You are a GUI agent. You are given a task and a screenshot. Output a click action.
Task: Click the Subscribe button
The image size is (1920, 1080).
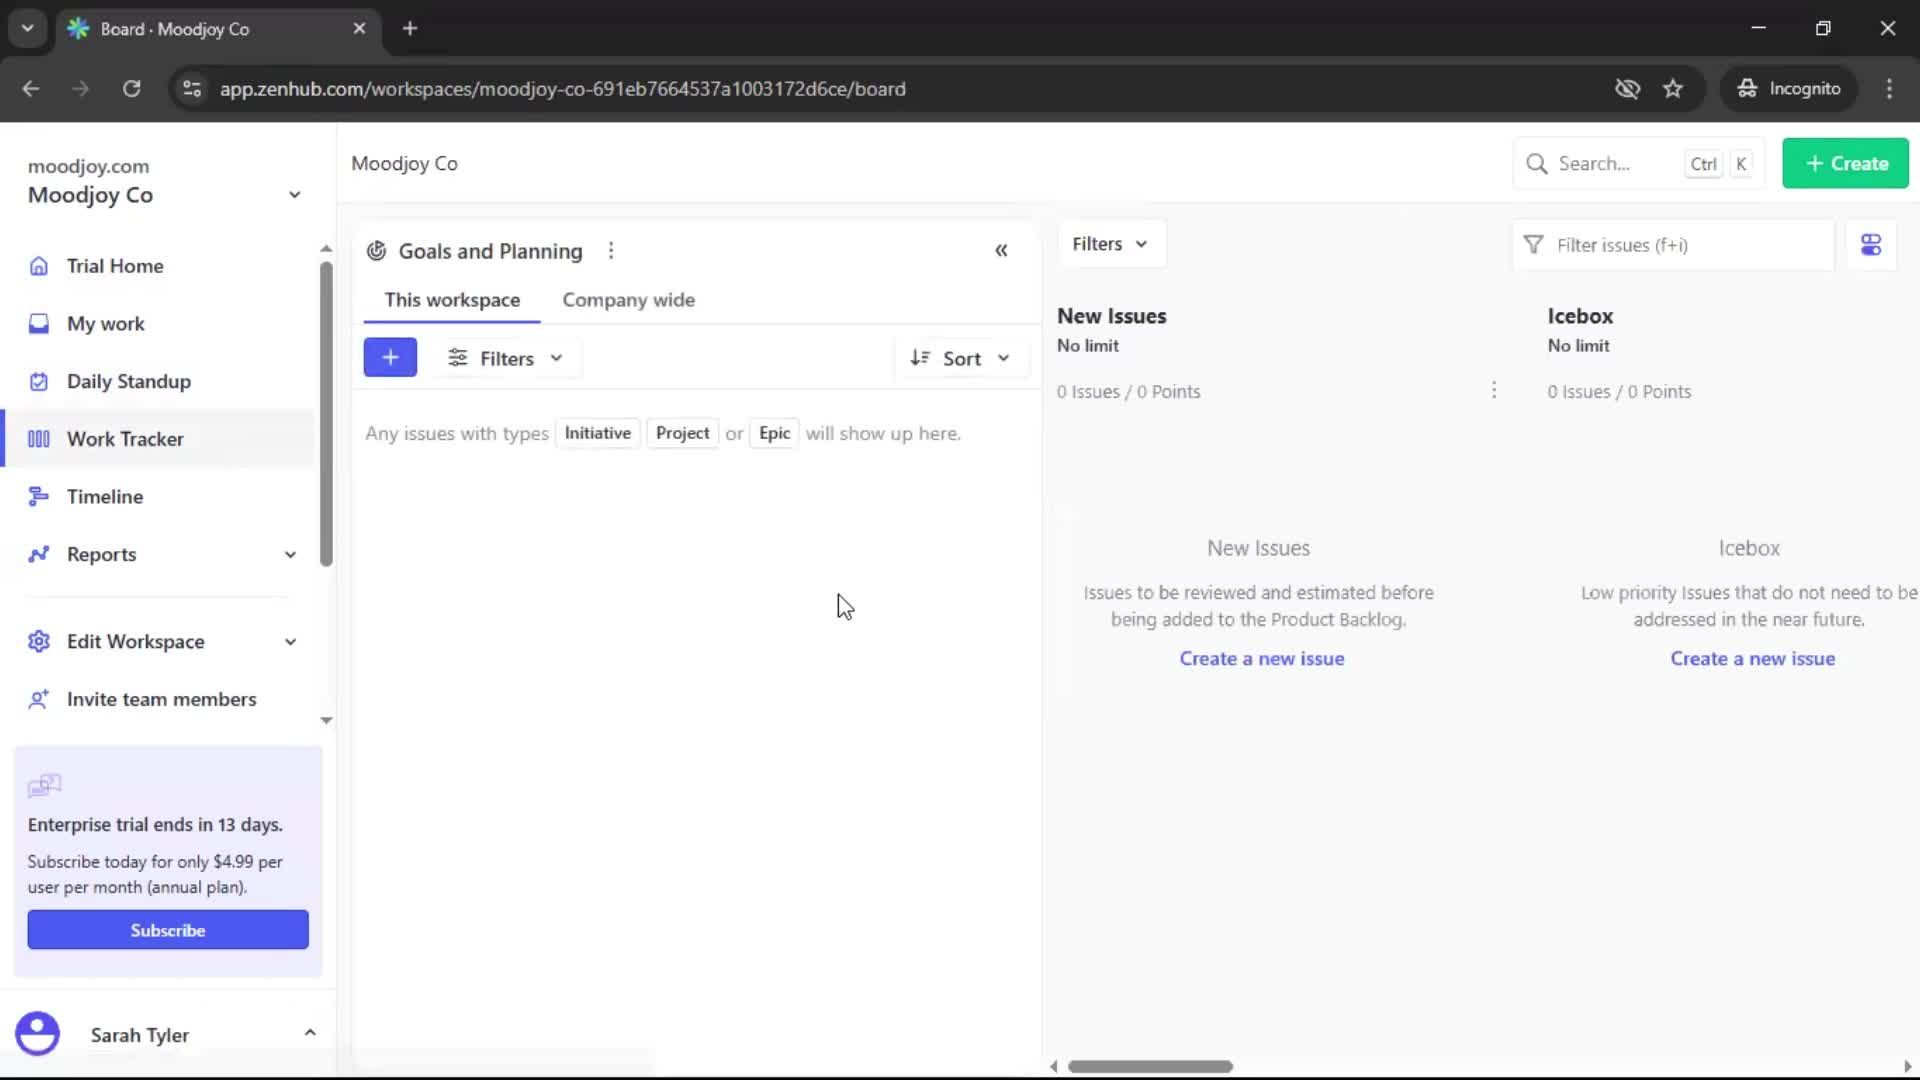pos(167,929)
